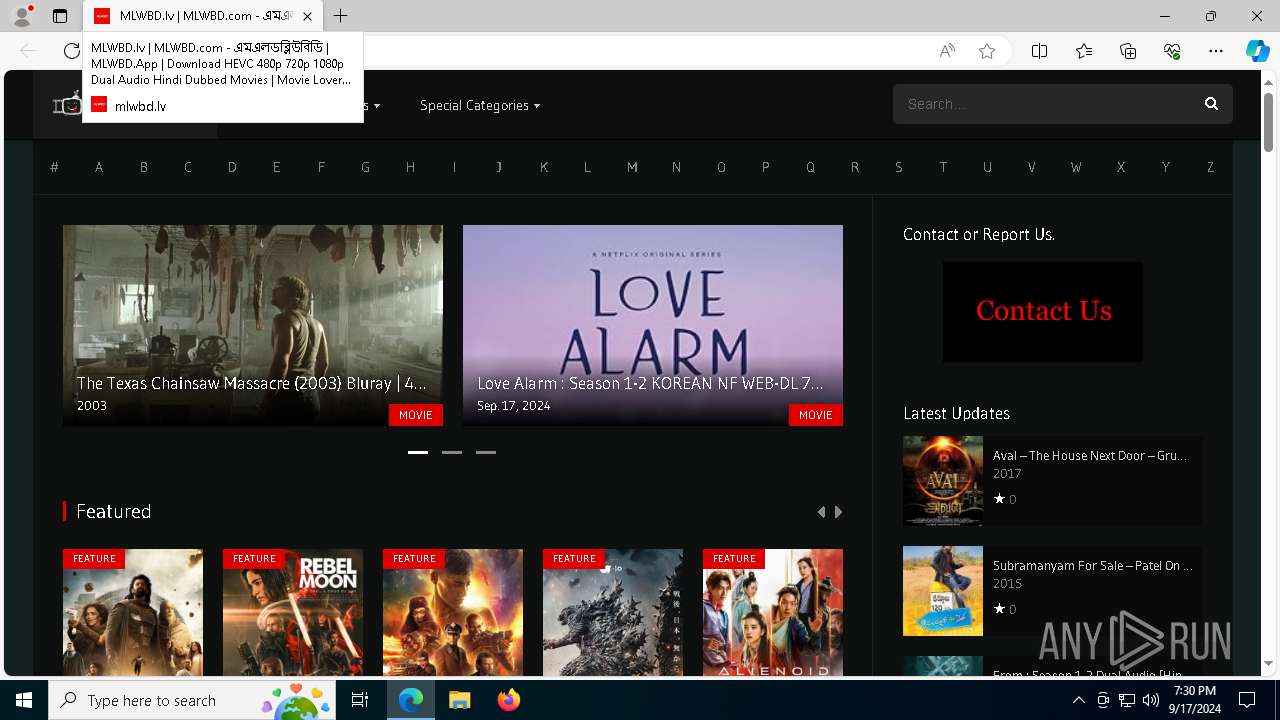The height and width of the screenshot is (720, 1280).
Task: Refresh the current page
Action: coord(72,51)
